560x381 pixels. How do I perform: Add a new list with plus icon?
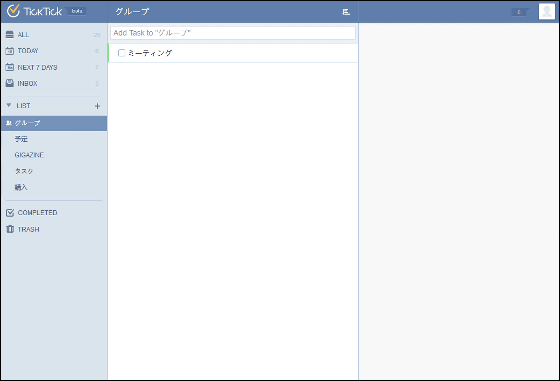[98, 106]
